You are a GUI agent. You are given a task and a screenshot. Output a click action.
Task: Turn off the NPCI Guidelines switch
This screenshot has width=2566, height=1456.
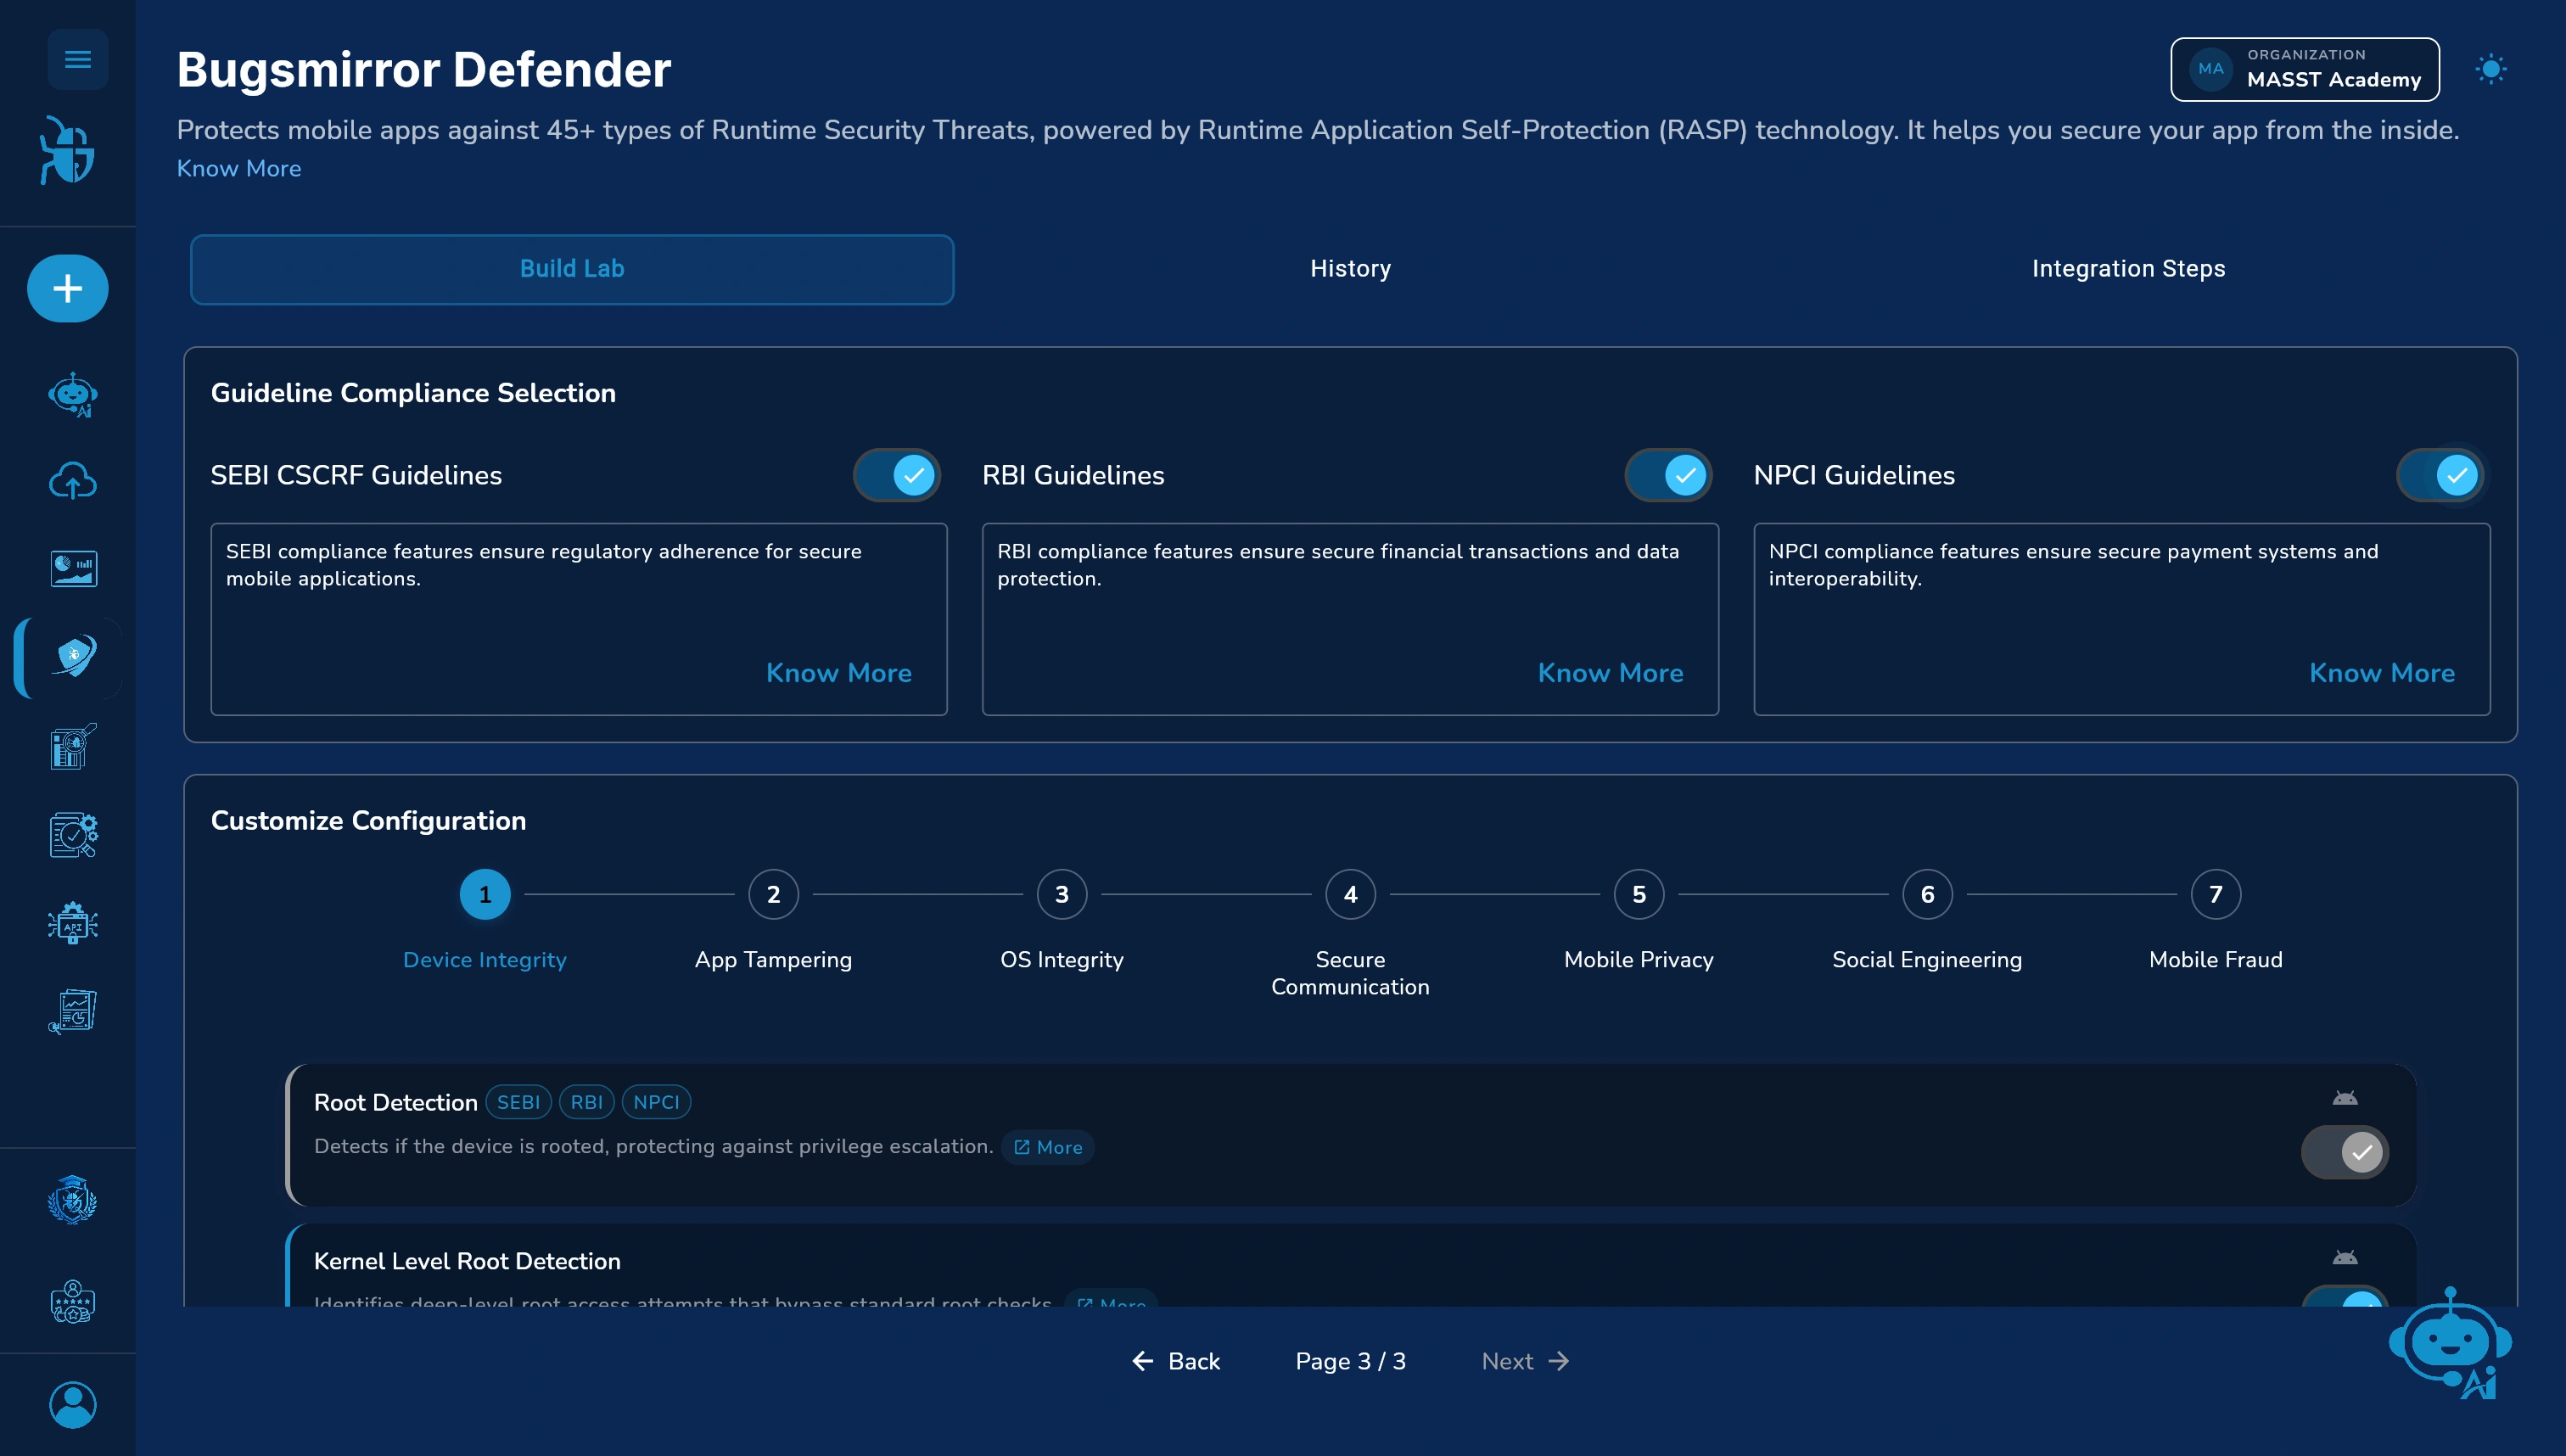click(x=2440, y=475)
